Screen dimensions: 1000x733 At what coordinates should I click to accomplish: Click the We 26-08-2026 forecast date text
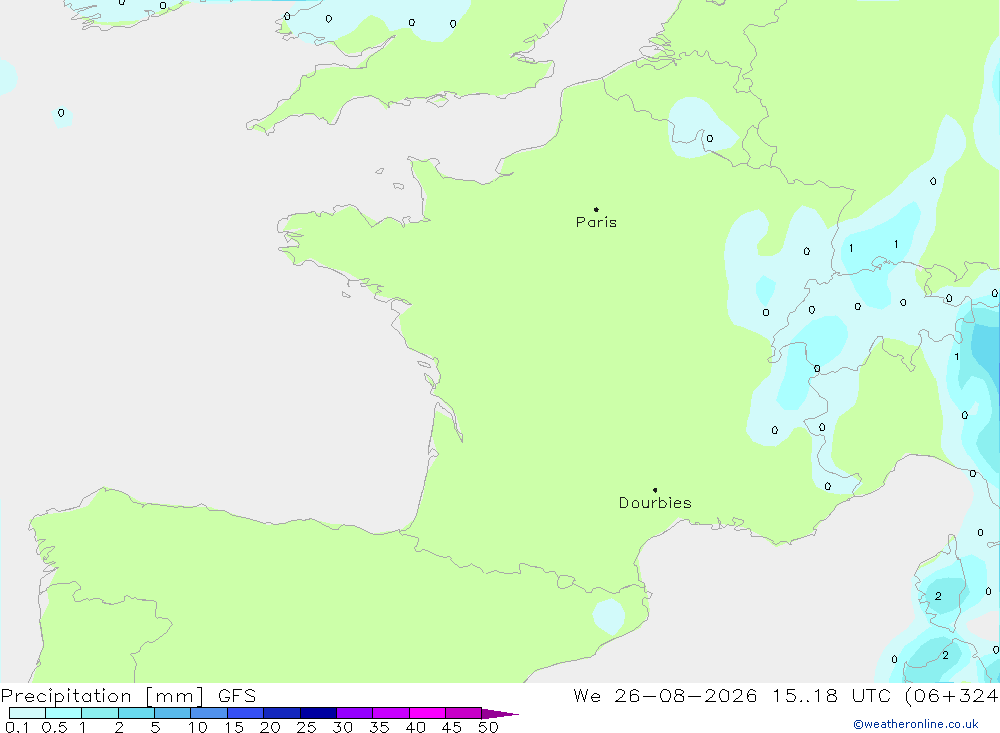pos(665,695)
